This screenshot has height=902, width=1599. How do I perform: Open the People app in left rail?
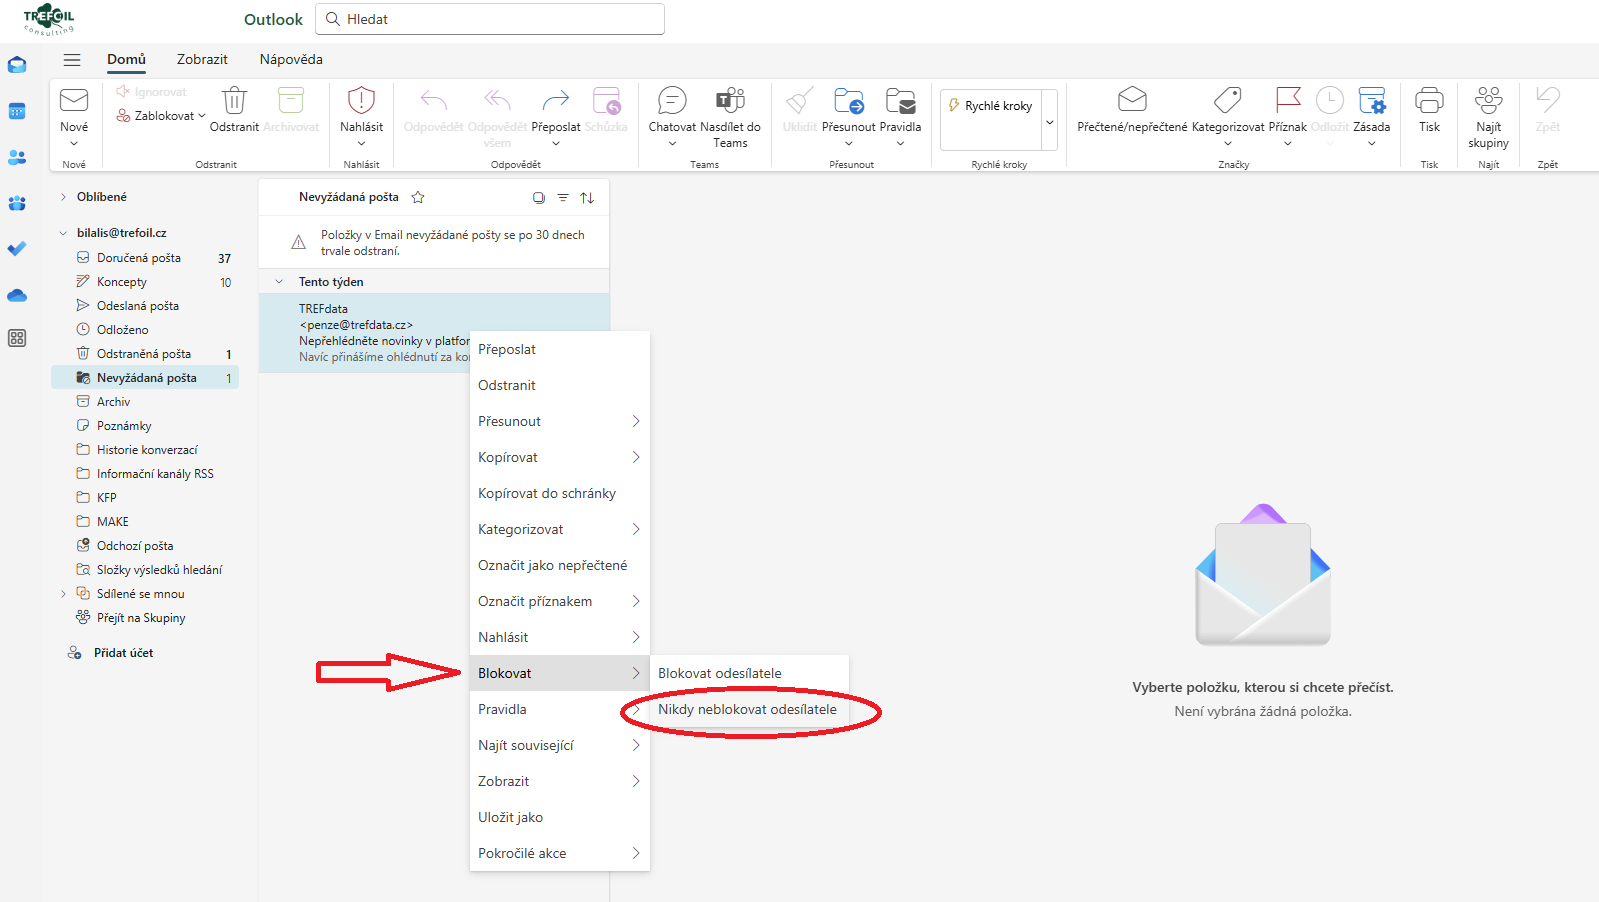tap(17, 157)
